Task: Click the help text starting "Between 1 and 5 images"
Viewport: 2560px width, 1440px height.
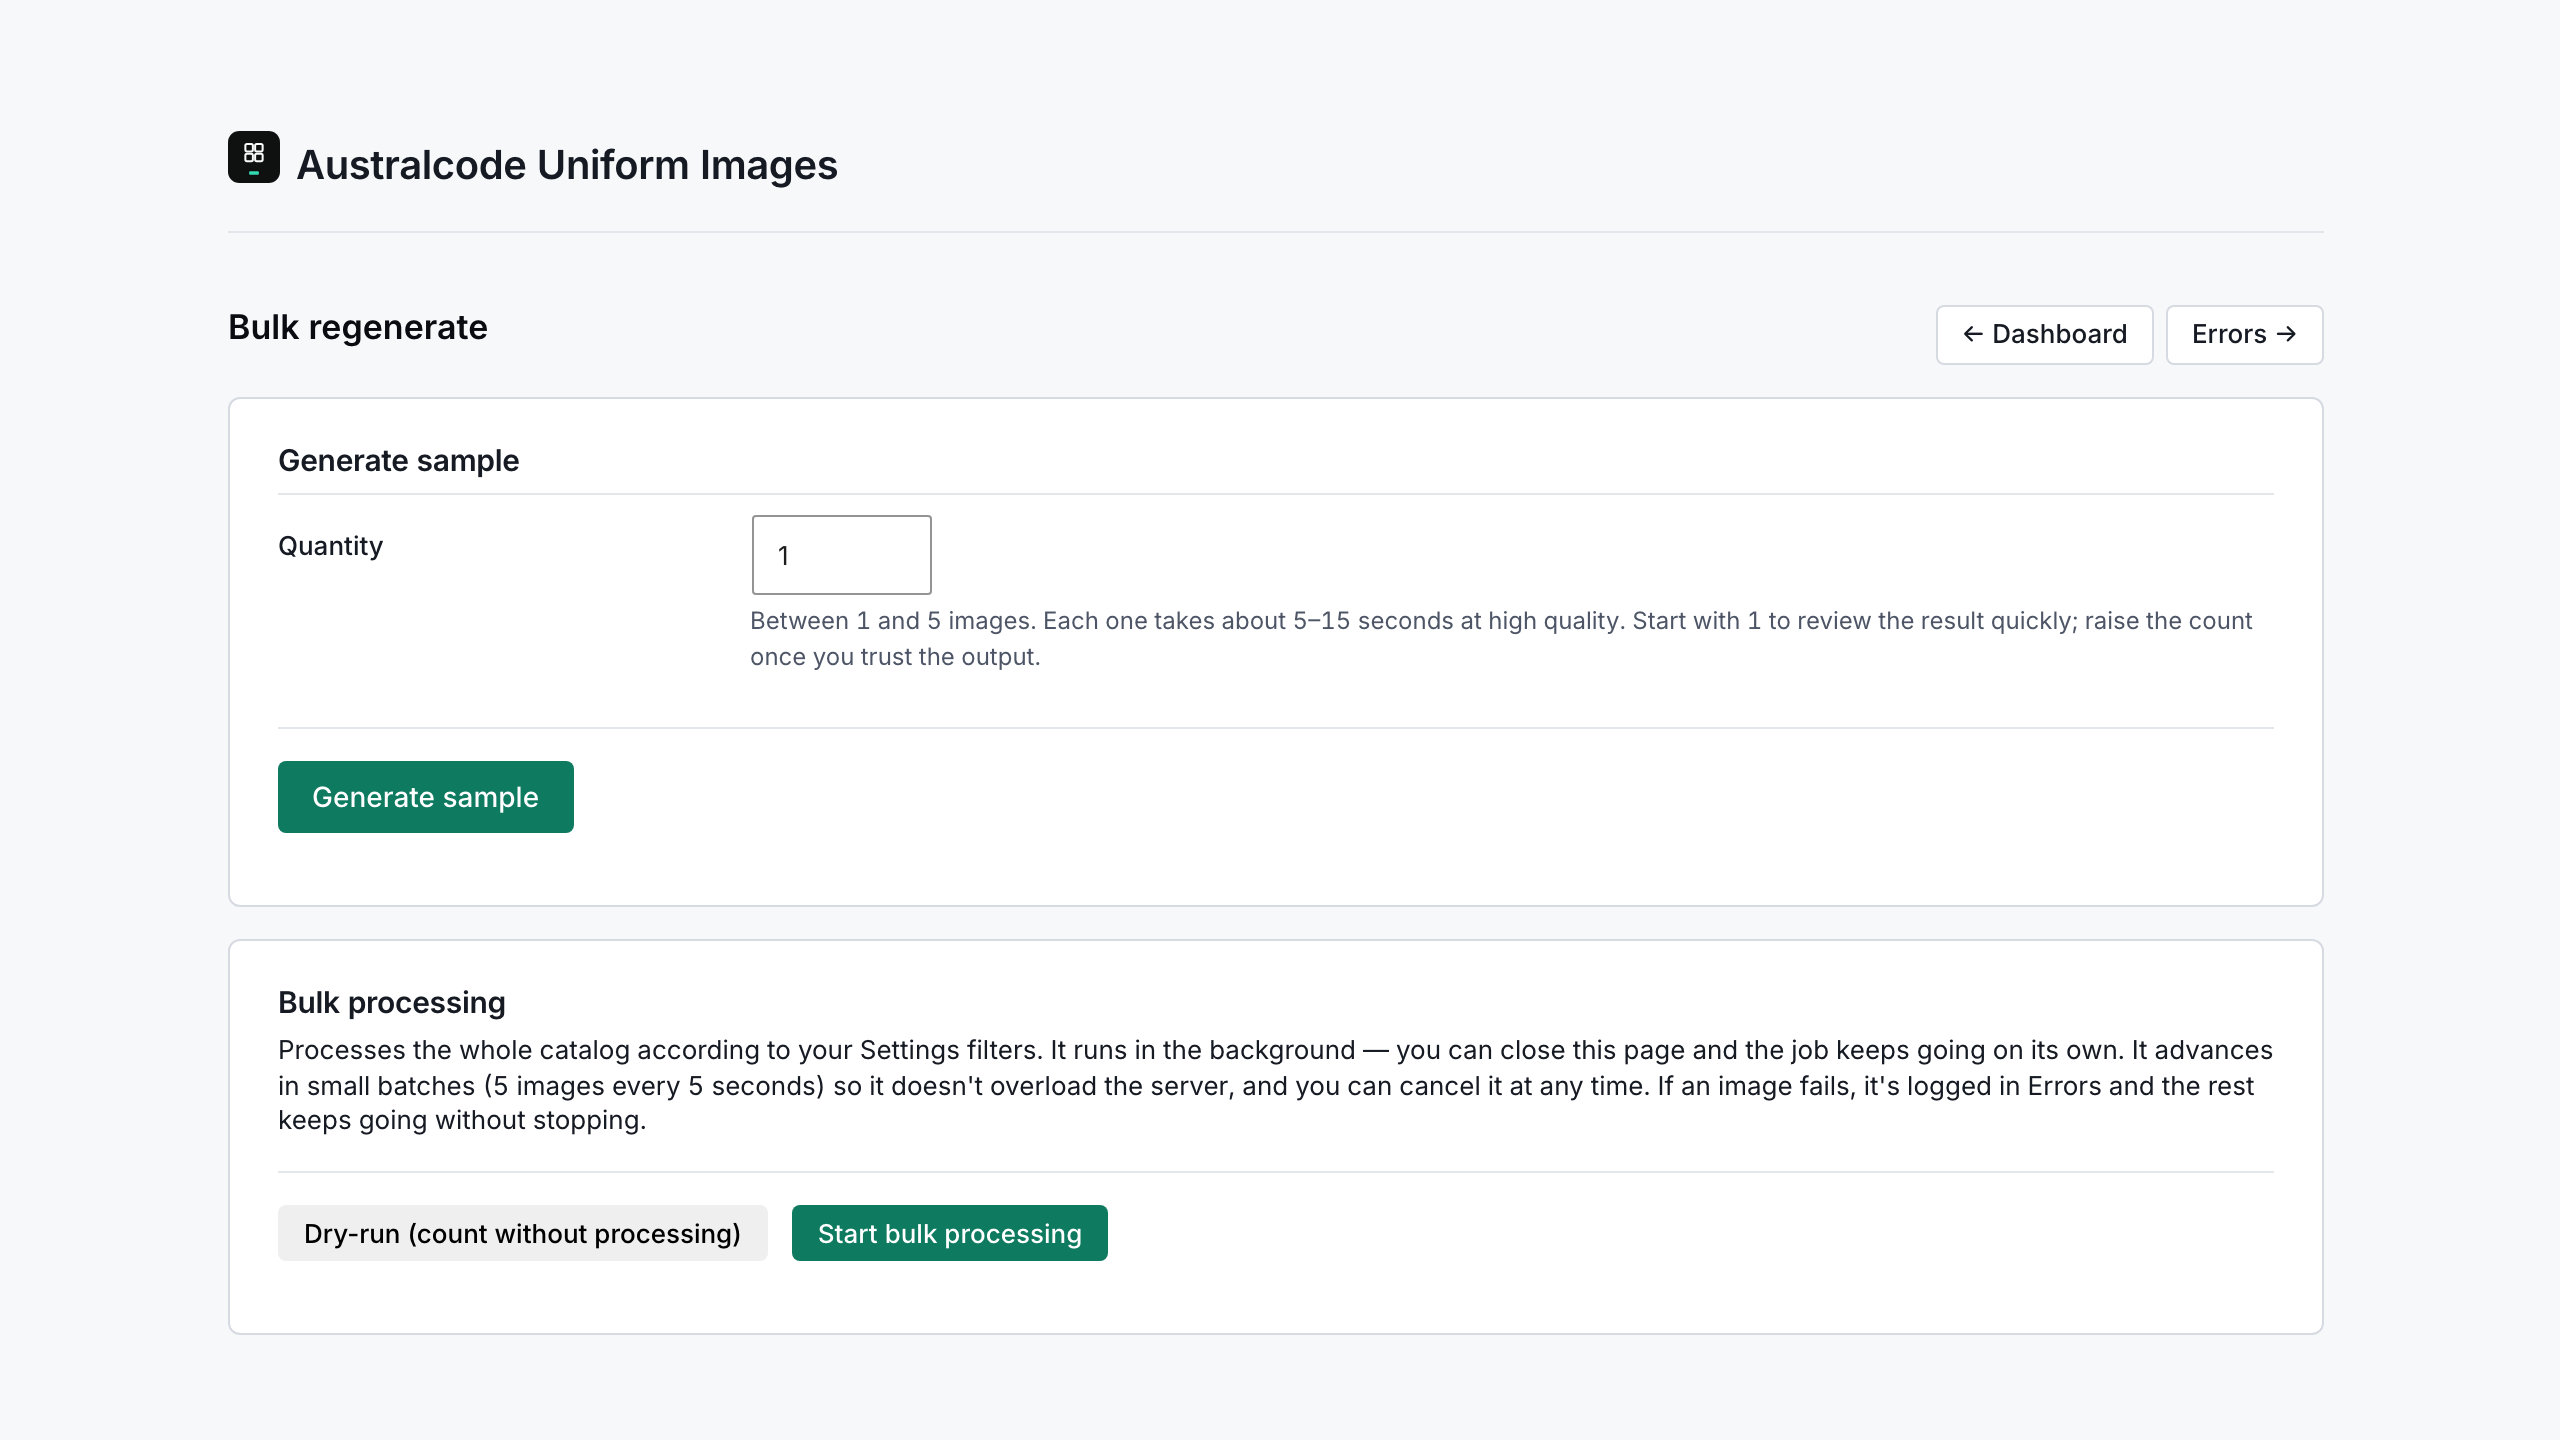Action: (1501, 638)
